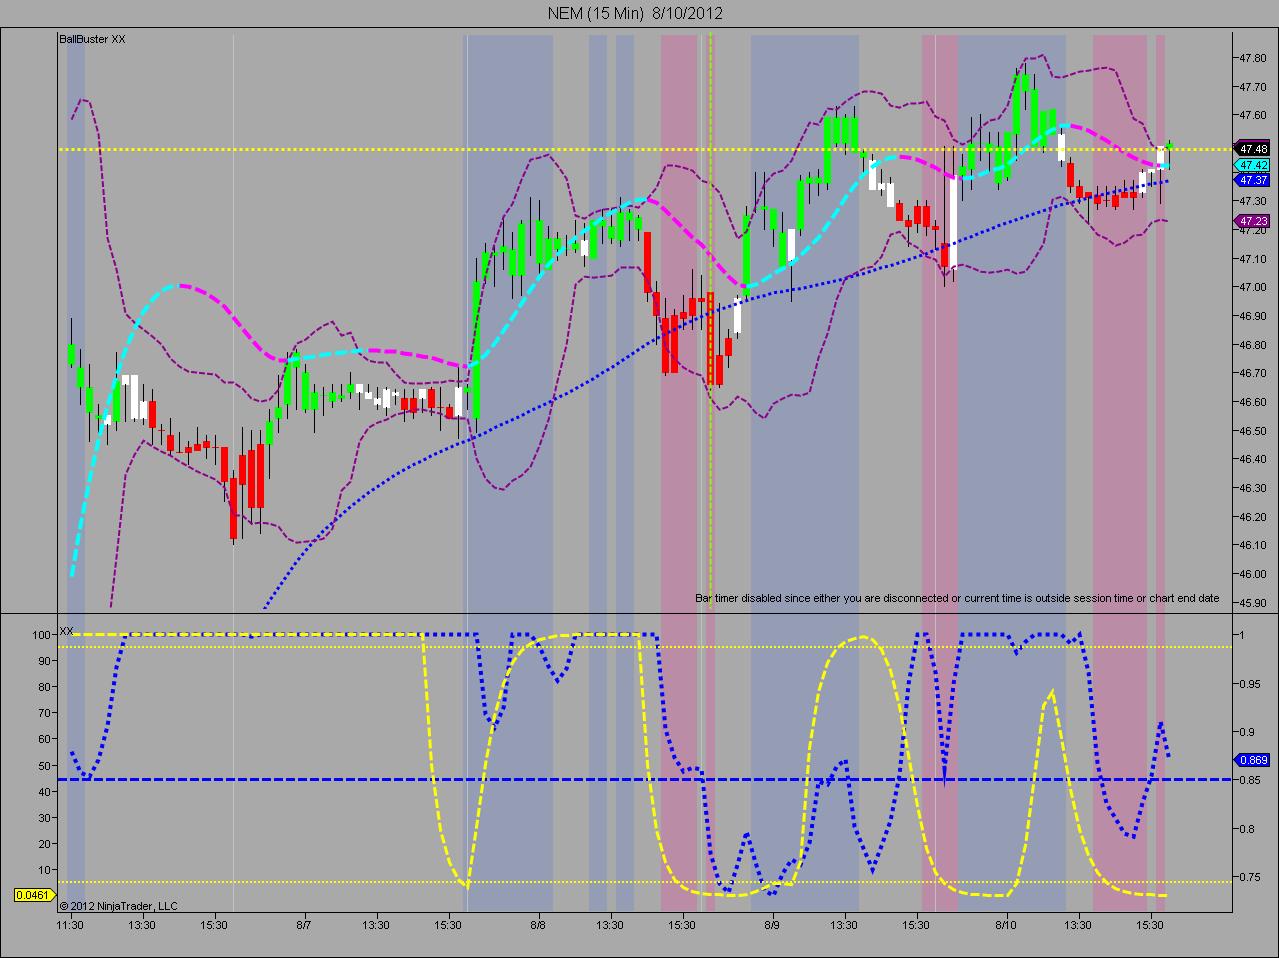Click the 10 label on lower panel left axis
This screenshot has width=1279, height=958.
[x=44, y=870]
